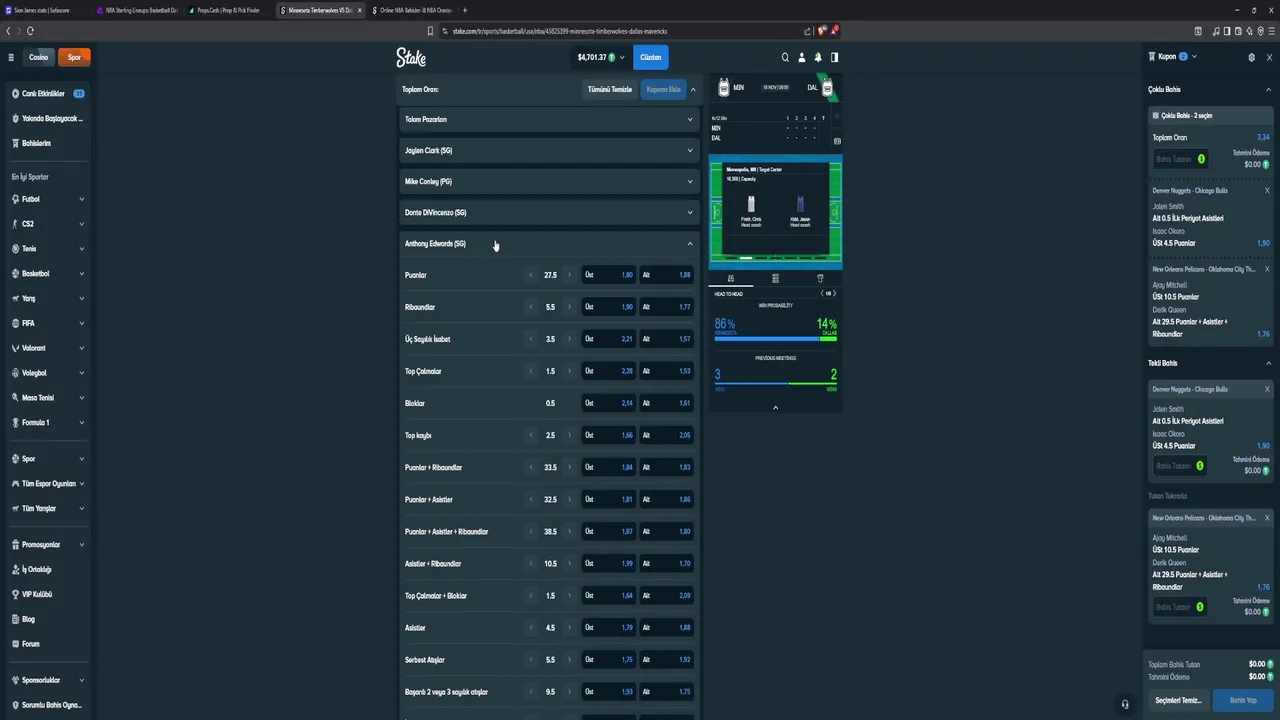Image resolution: width=1280 pixels, height=720 pixels.
Task: Open the user profile icon
Action: (801, 57)
